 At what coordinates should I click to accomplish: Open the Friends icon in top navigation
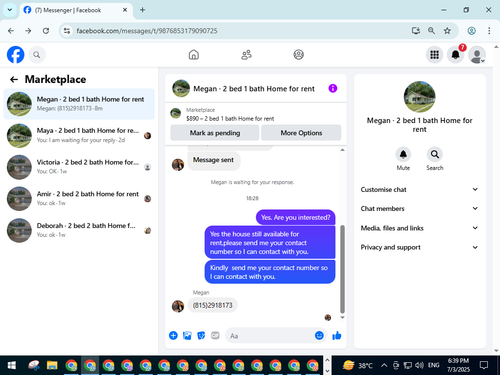pyautogui.click(x=246, y=55)
